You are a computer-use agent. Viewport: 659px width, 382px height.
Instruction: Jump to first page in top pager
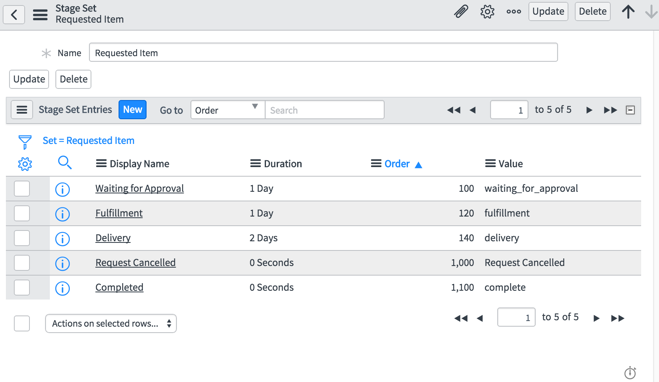453,110
